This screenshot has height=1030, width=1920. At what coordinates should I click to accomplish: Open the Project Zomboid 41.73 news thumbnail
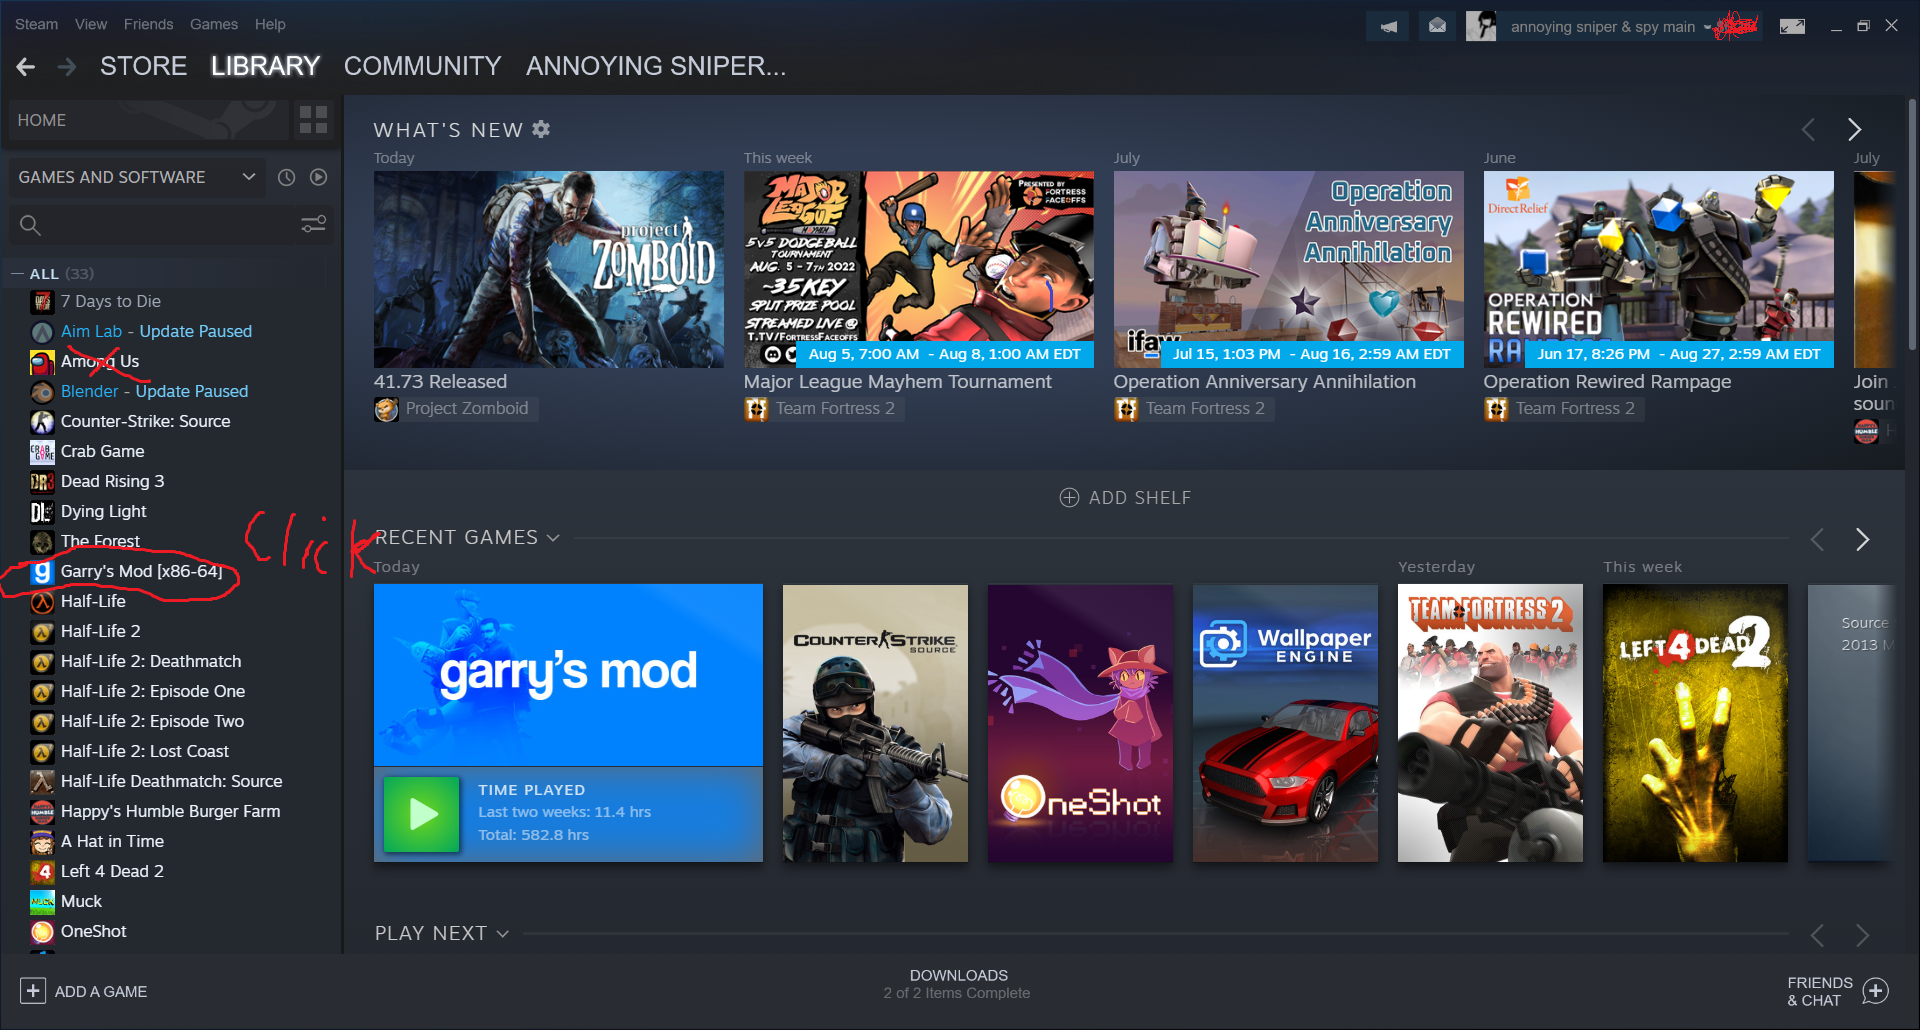549,269
